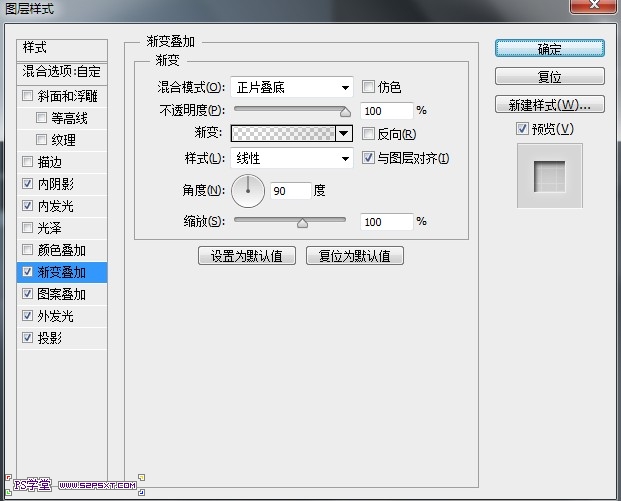Expand the gradient picker dropdown arrow
This screenshot has height=501, width=621.
coord(344,133)
